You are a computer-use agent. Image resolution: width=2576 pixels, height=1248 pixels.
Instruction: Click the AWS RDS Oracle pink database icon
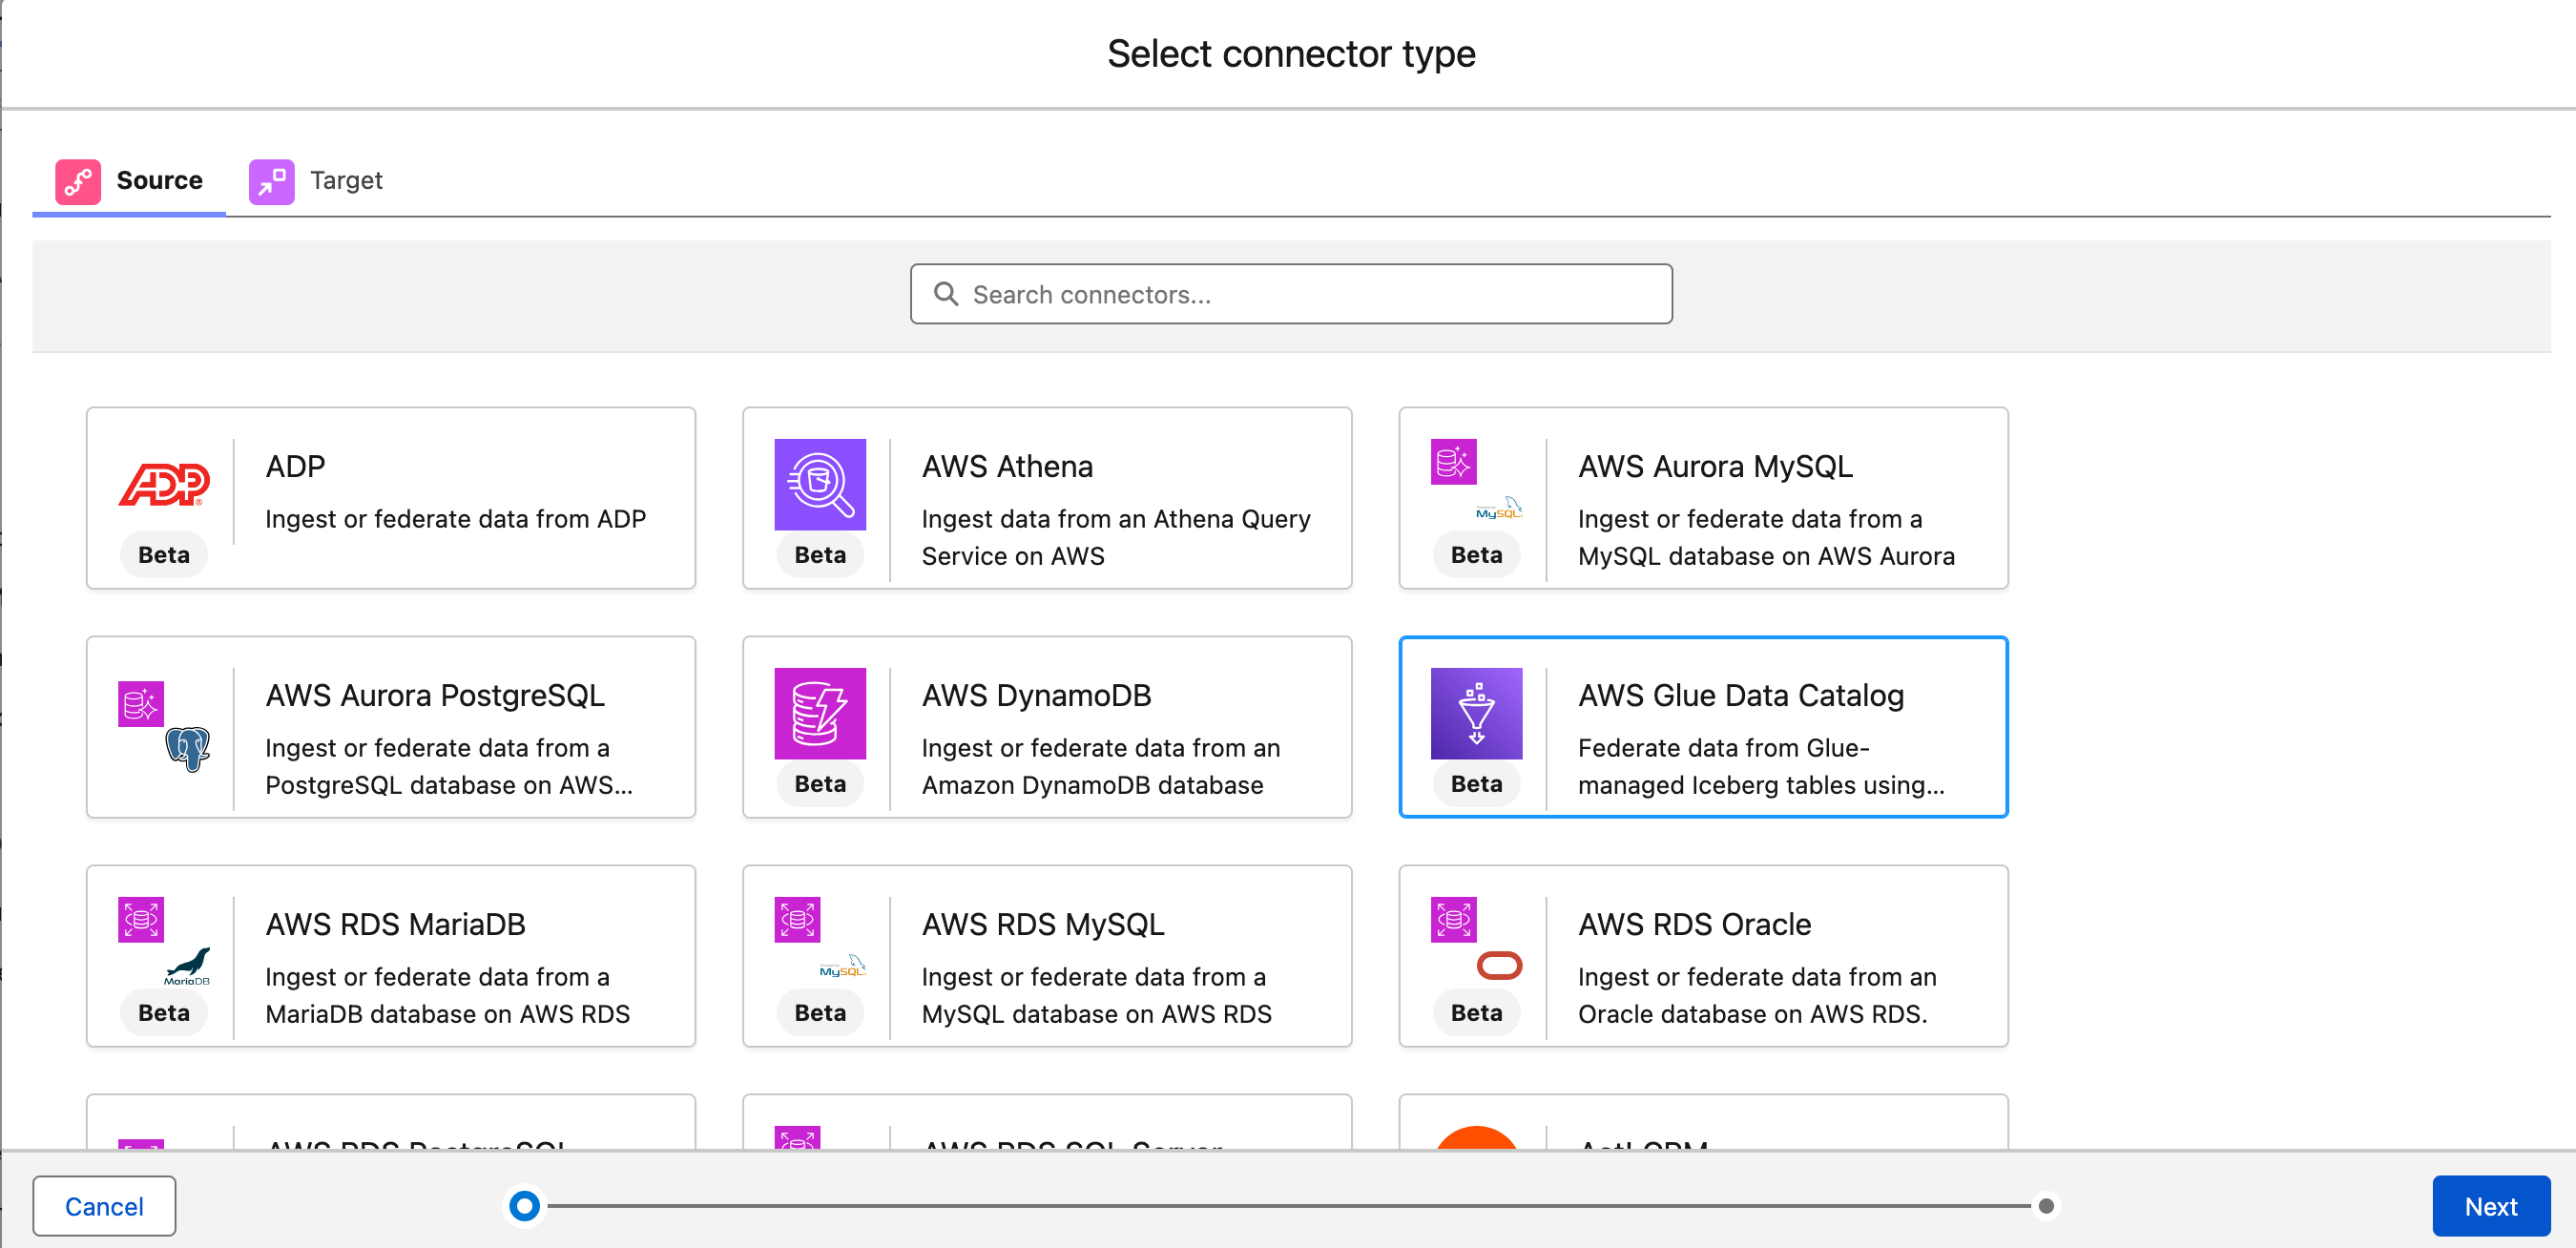coord(1453,919)
